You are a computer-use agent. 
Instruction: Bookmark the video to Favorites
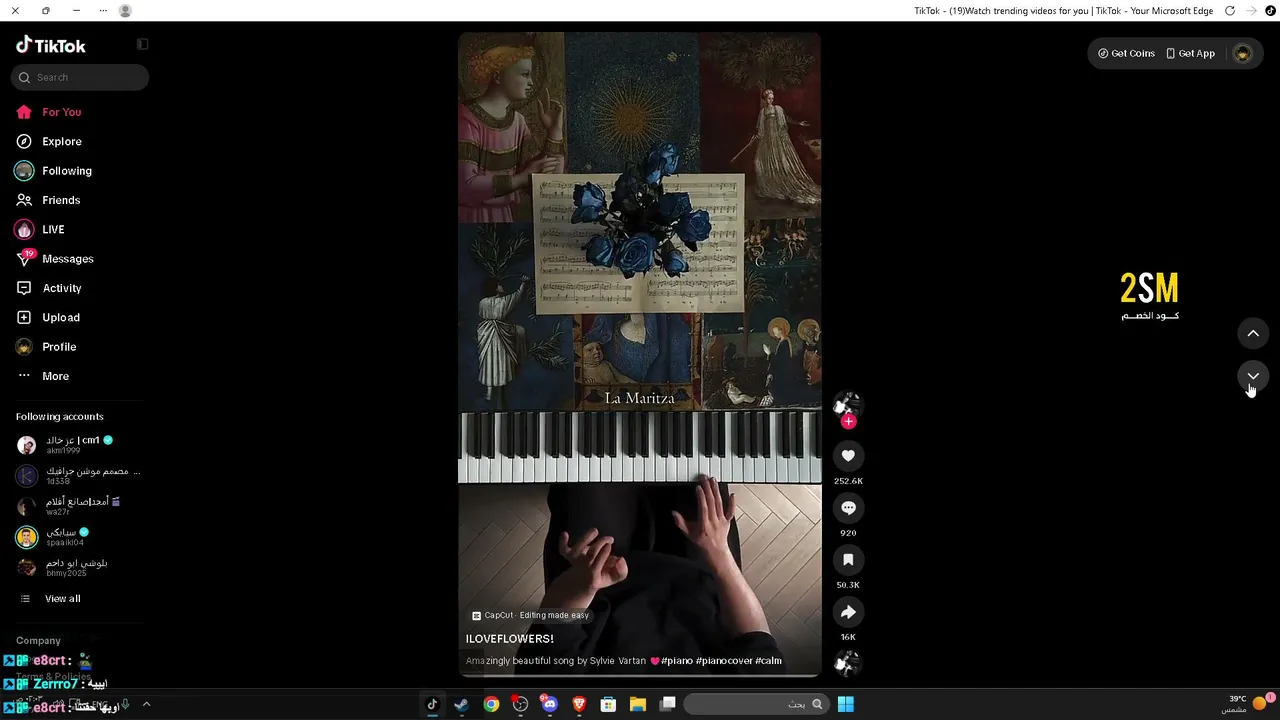point(848,560)
